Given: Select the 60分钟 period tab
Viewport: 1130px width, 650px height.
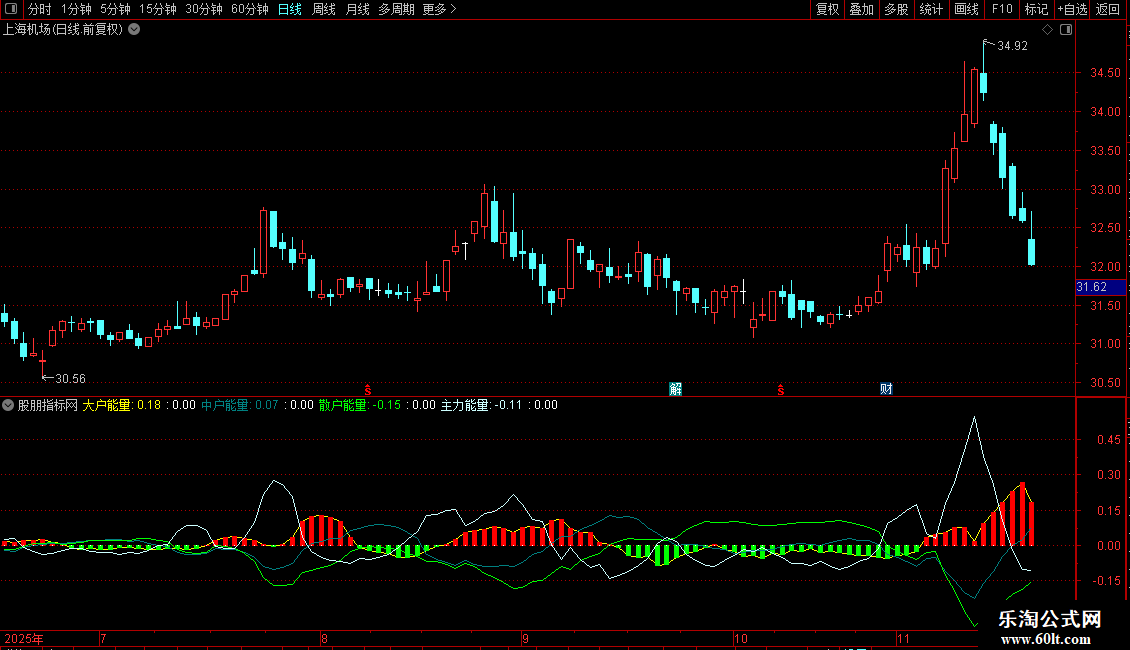Looking at the screenshot, I should tap(249, 9).
